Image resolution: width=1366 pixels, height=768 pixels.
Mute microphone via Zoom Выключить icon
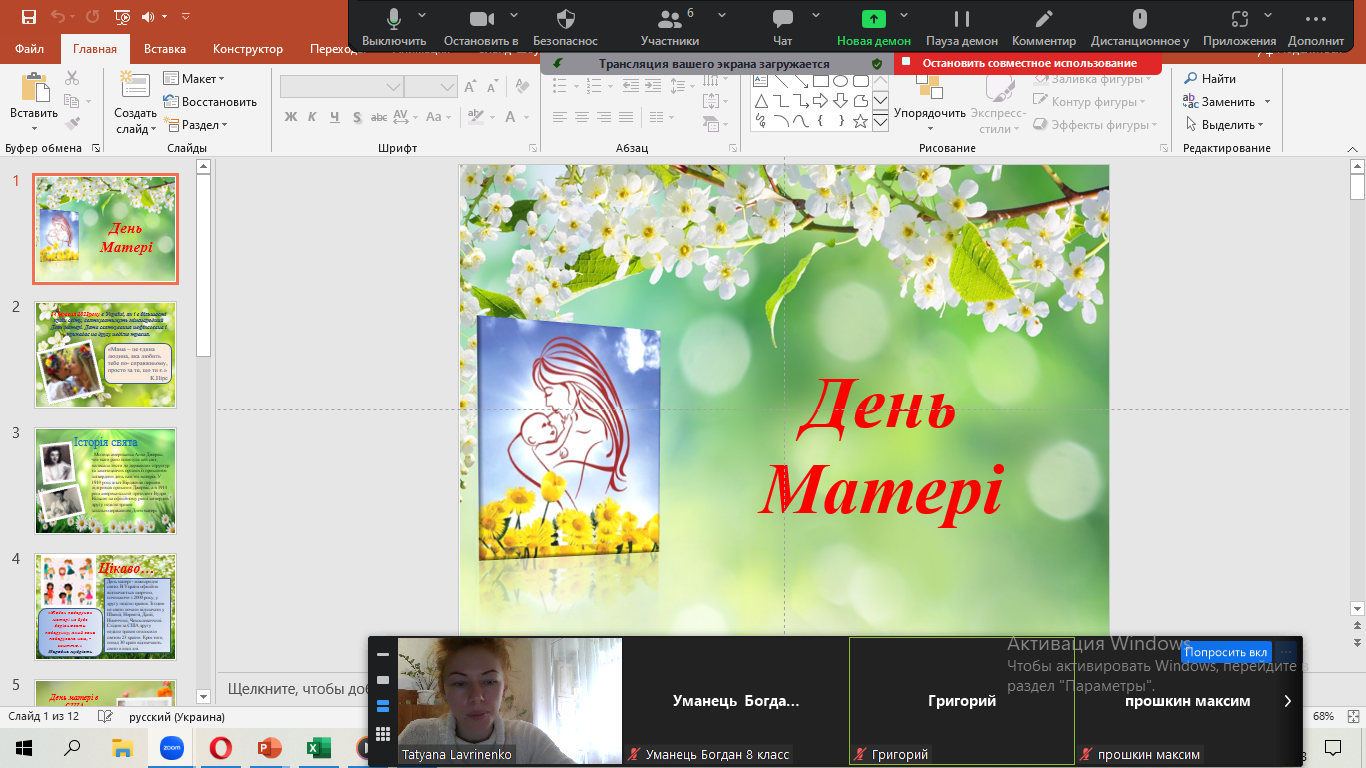coord(394,18)
